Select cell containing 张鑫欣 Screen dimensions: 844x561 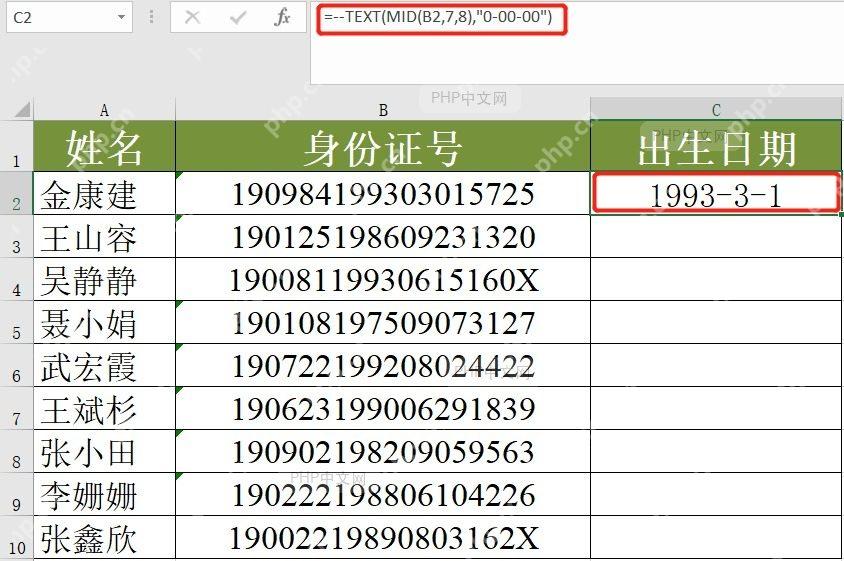pos(104,537)
